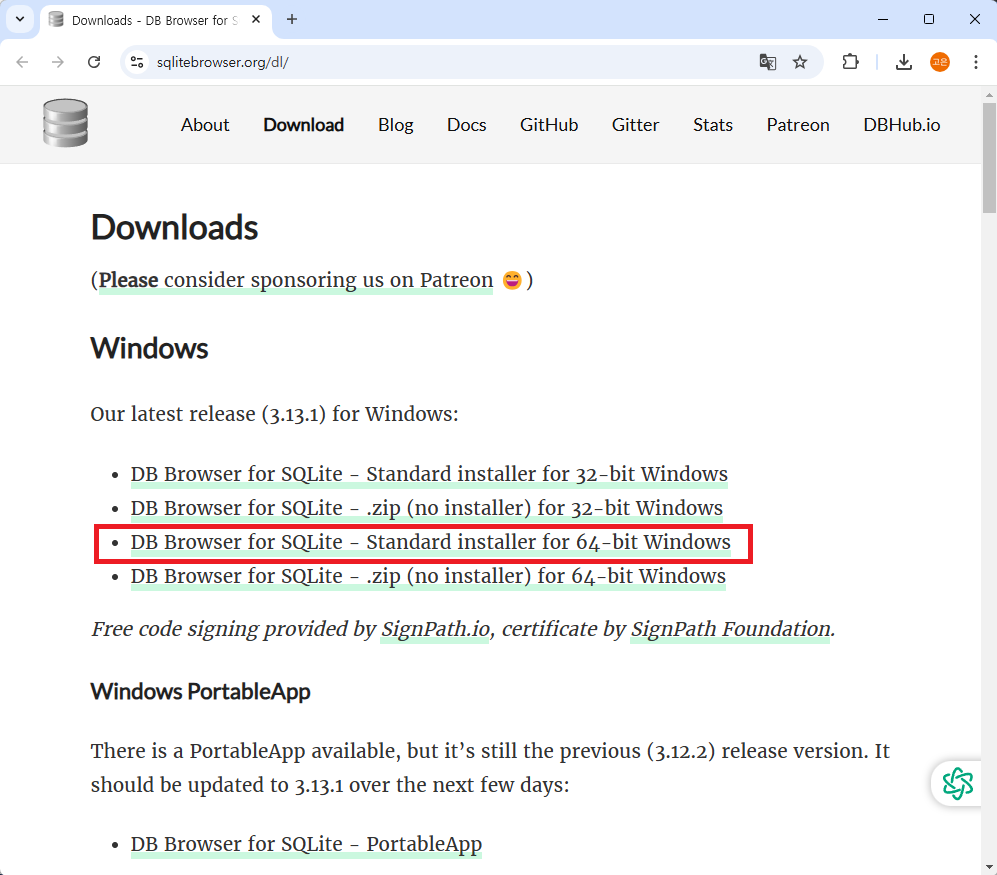Click the browser forward arrow

(58, 62)
